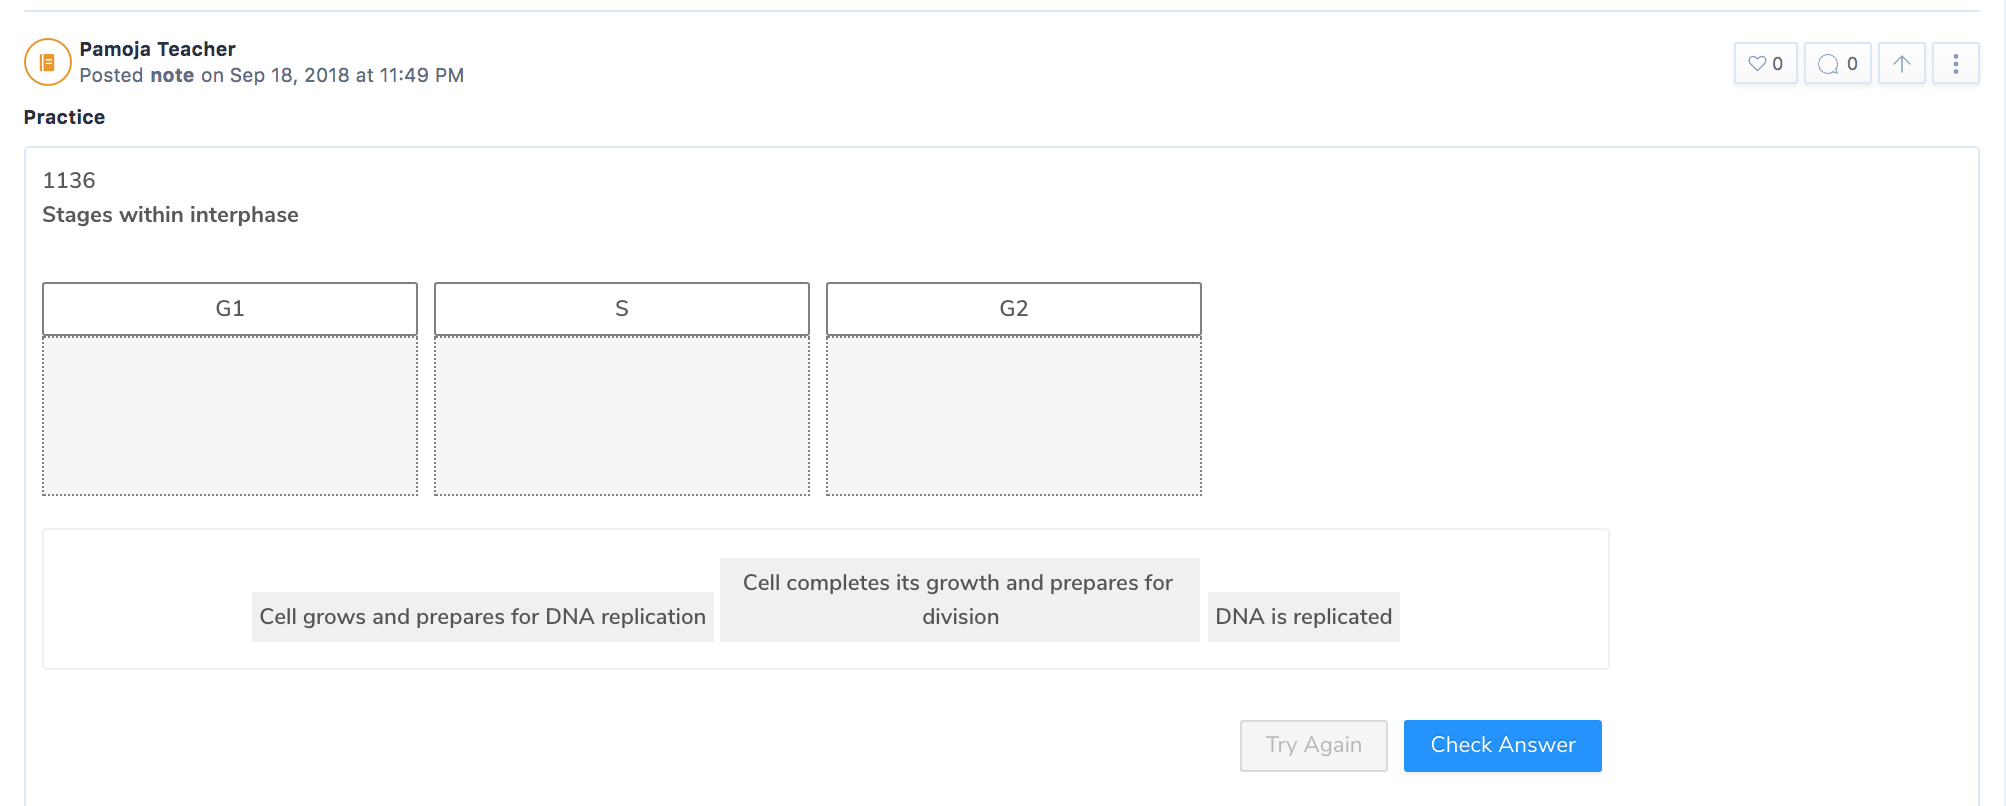Click the orange note avatar icon

point(47,62)
